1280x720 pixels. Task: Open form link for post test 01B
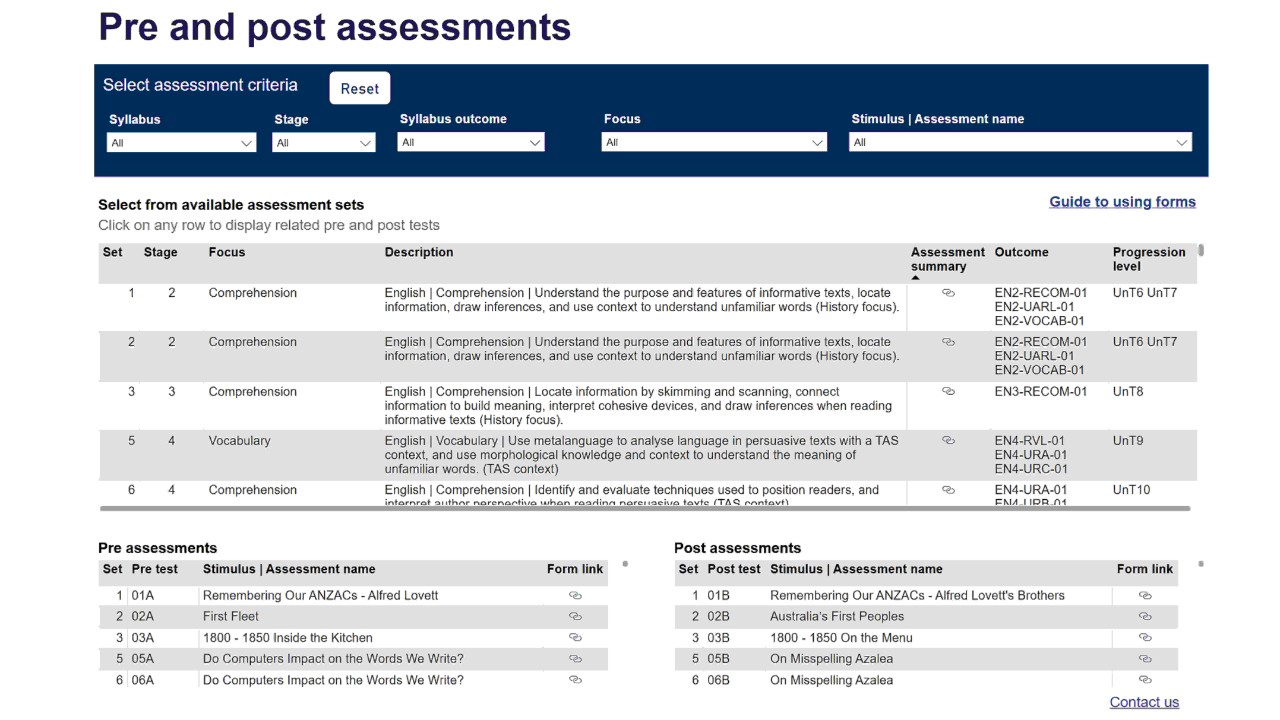point(1145,595)
